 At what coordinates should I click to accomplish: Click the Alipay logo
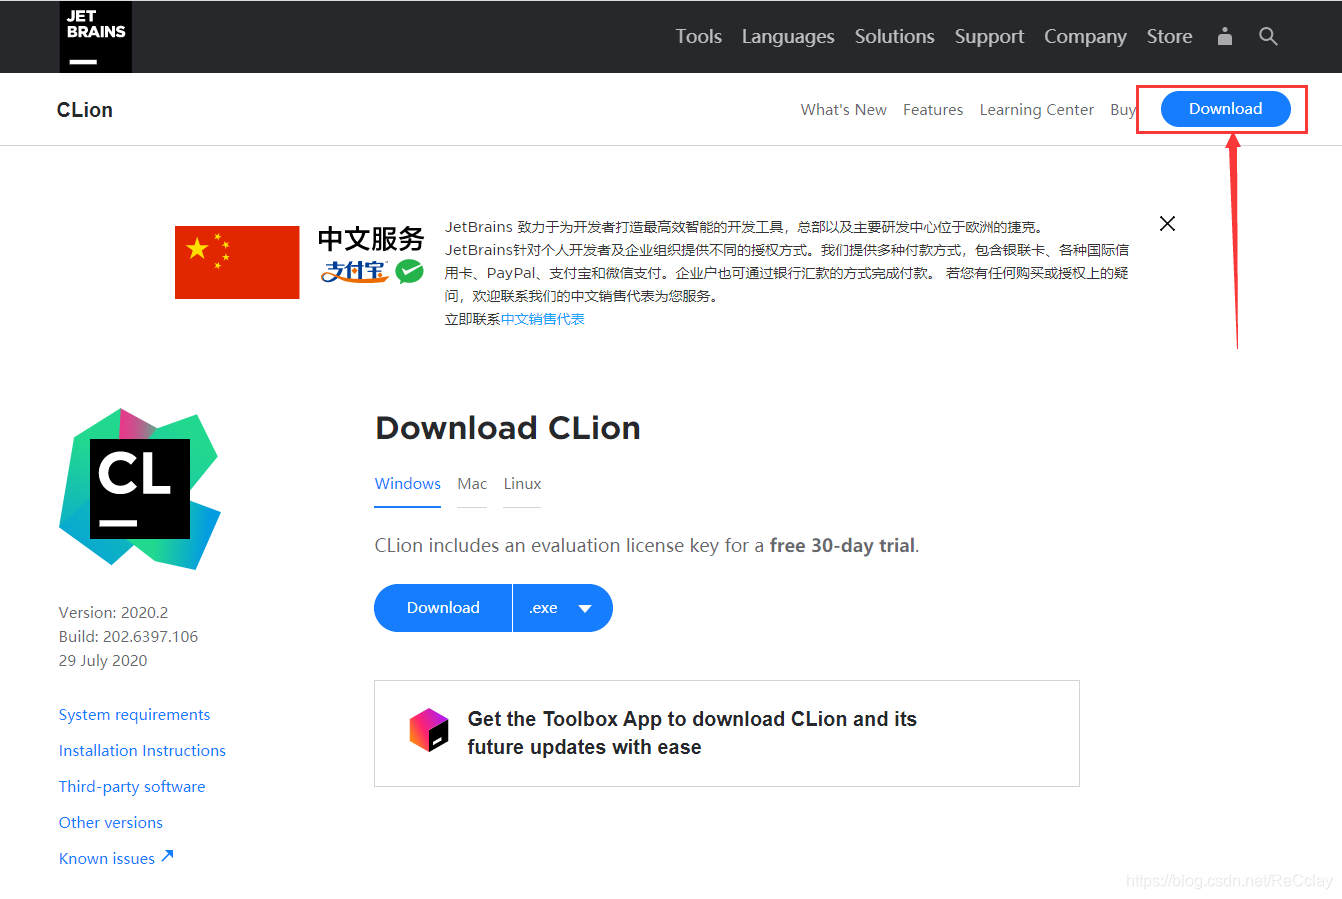355,271
